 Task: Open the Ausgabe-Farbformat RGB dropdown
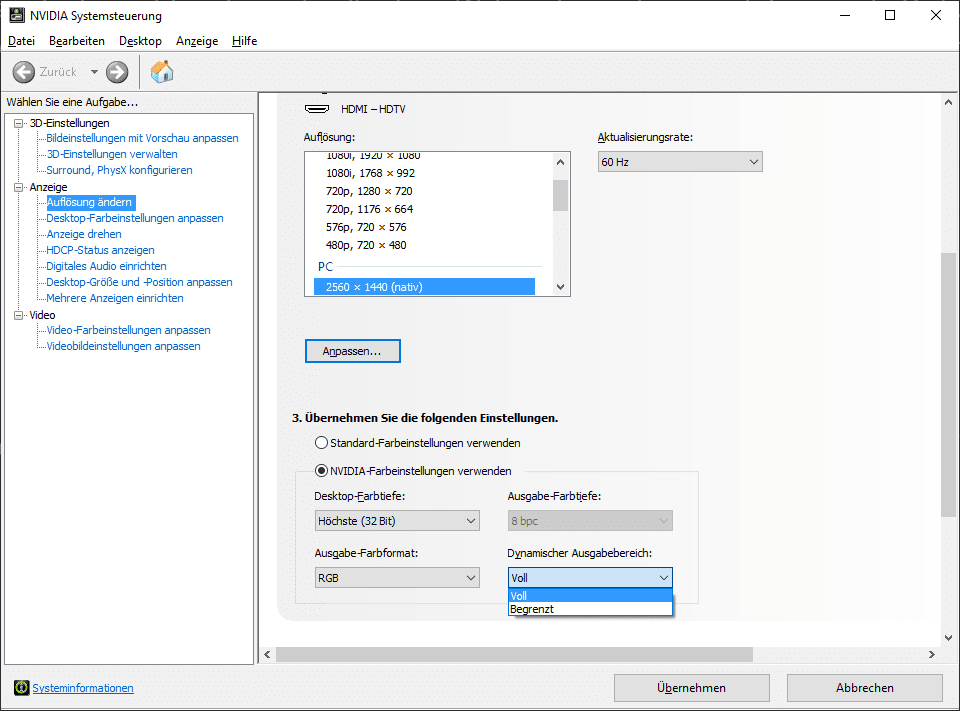click(x=397, y=577)
